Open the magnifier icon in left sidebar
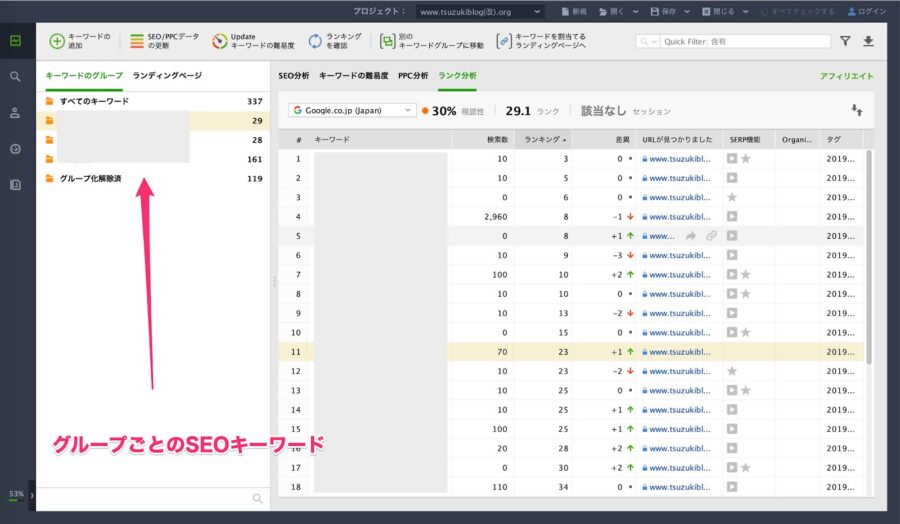 15,76
